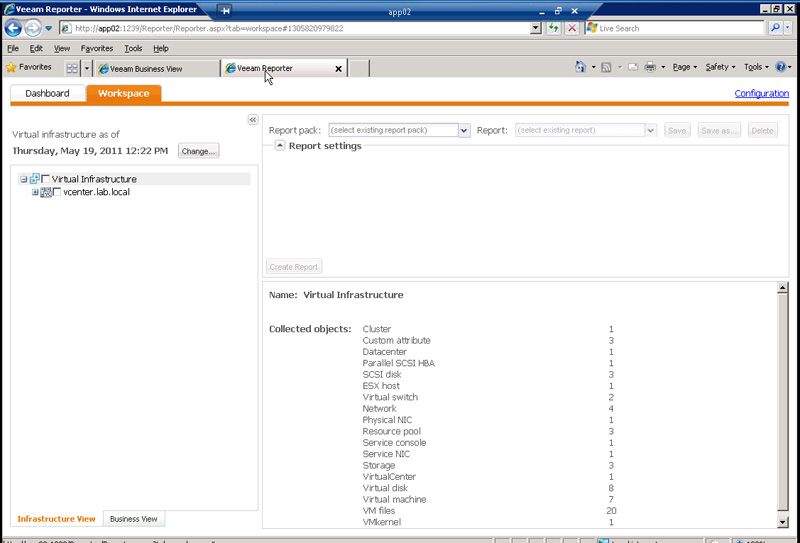Select the vcenter.lab.local tree label
Screen dimensions: 800x543
coord(96,192)
